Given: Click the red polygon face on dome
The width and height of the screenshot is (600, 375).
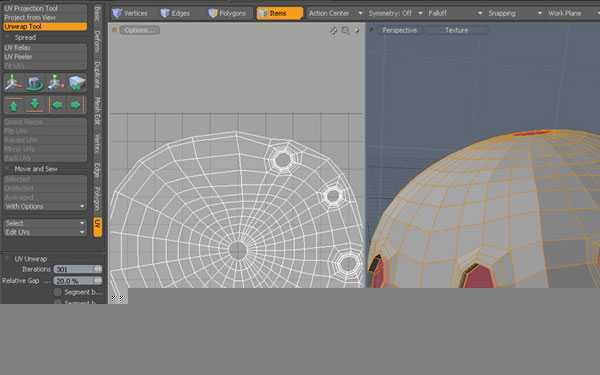Looking at the screenshot, I should [478, 277].
